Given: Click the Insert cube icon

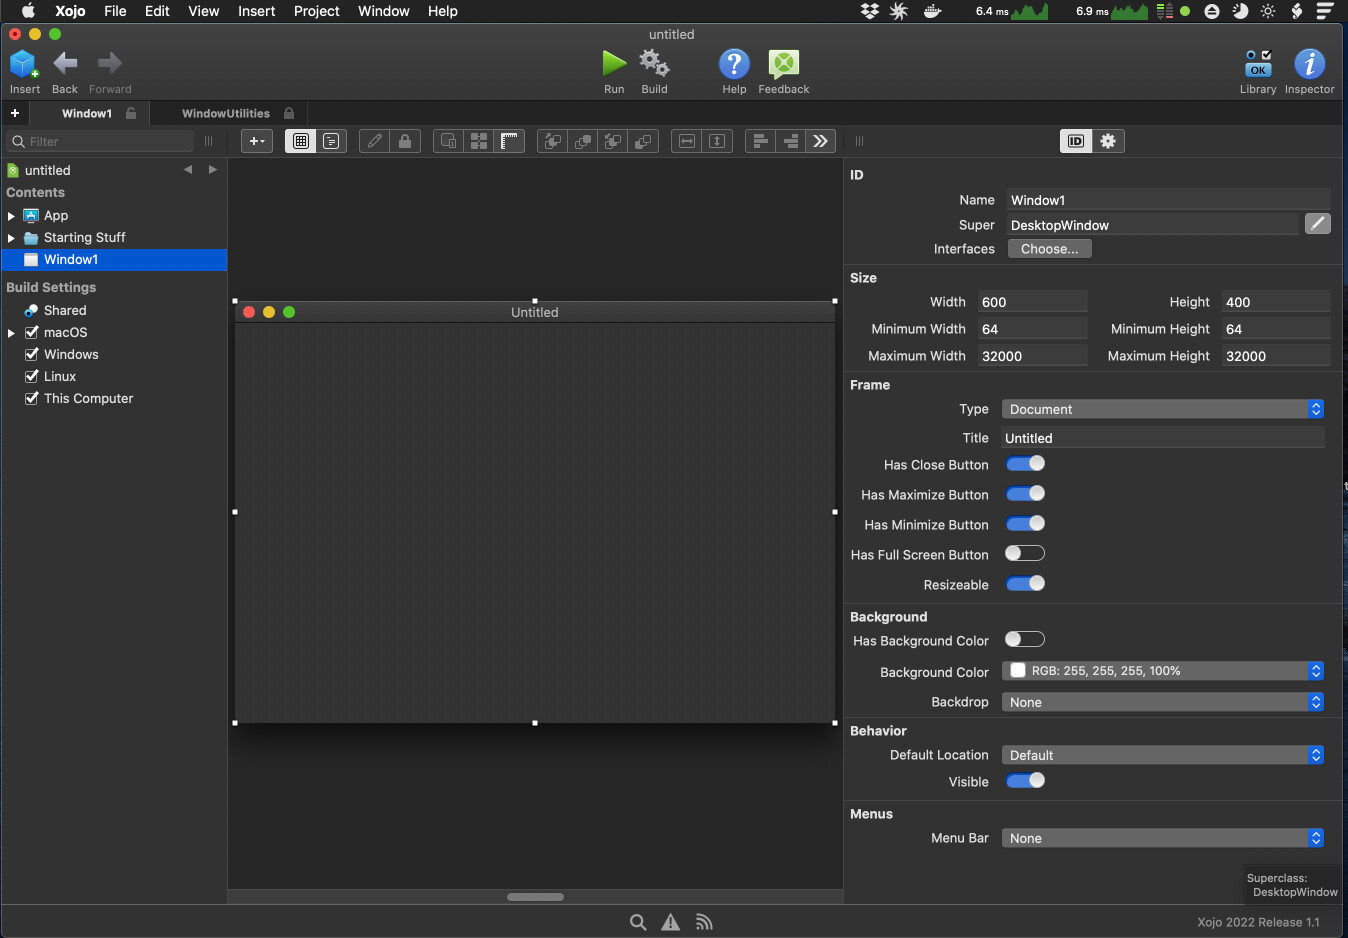Looking at the screenshot, I should [x=24, y=64].
